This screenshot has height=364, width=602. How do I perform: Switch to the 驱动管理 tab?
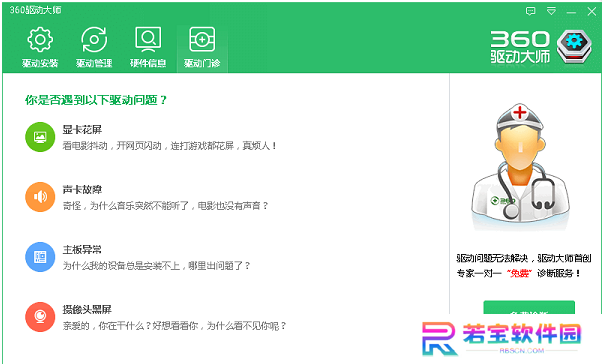tap(94, 47)
